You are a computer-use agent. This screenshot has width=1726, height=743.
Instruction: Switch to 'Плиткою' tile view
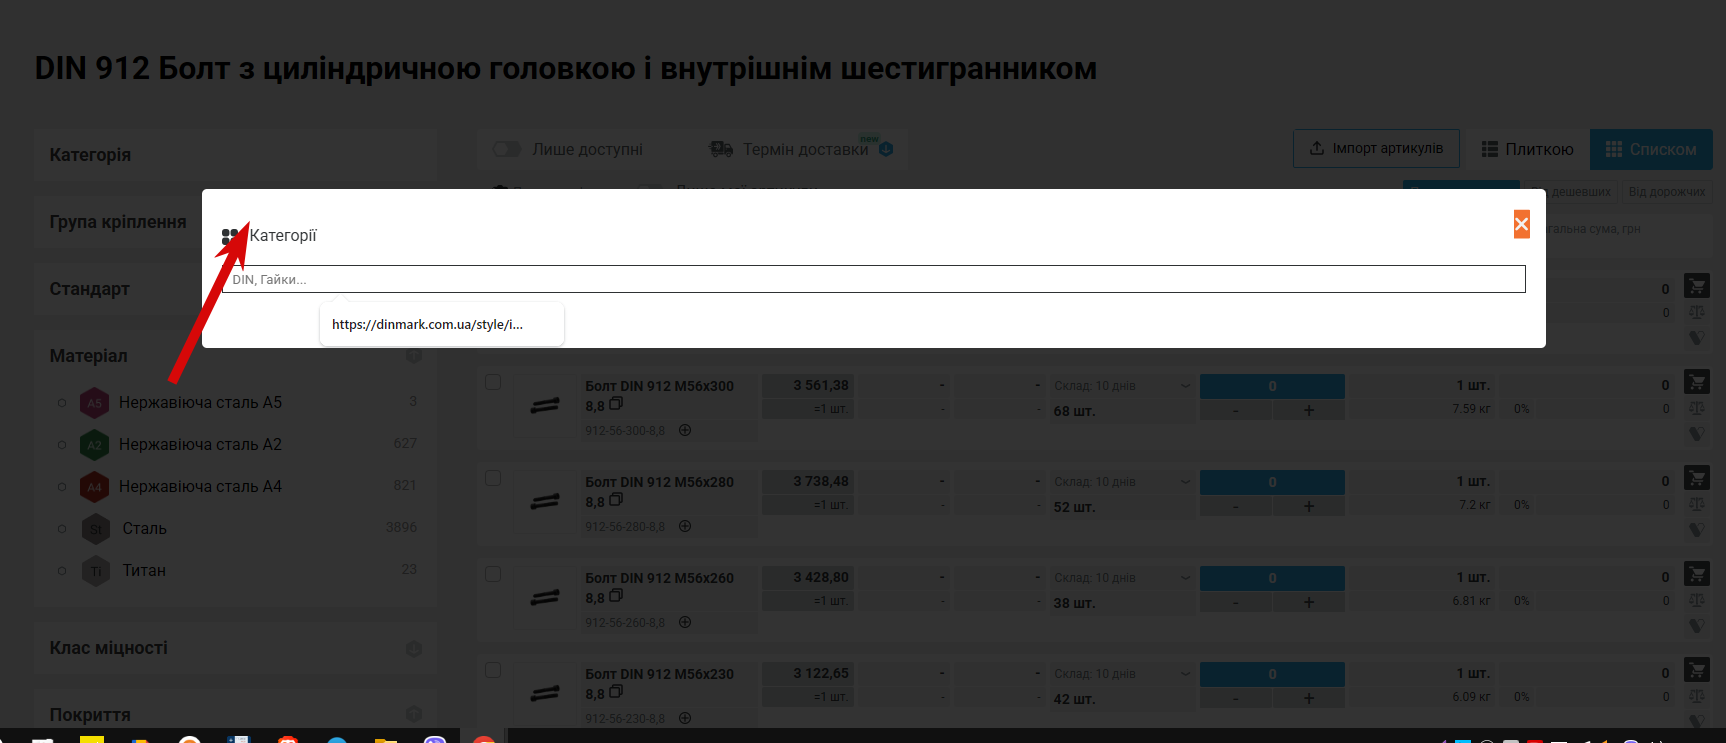(x=1527, y=149)
